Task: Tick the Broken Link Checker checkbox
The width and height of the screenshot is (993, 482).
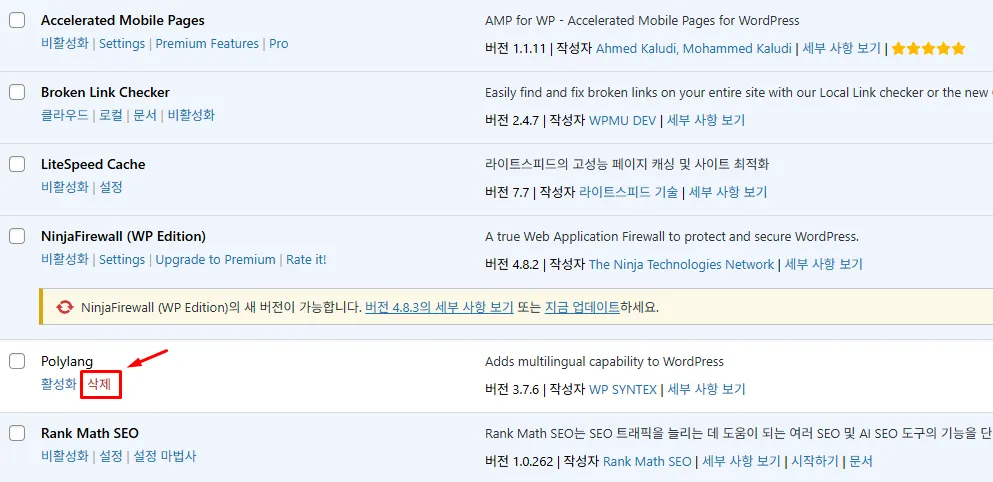Action: pos(17,92)
